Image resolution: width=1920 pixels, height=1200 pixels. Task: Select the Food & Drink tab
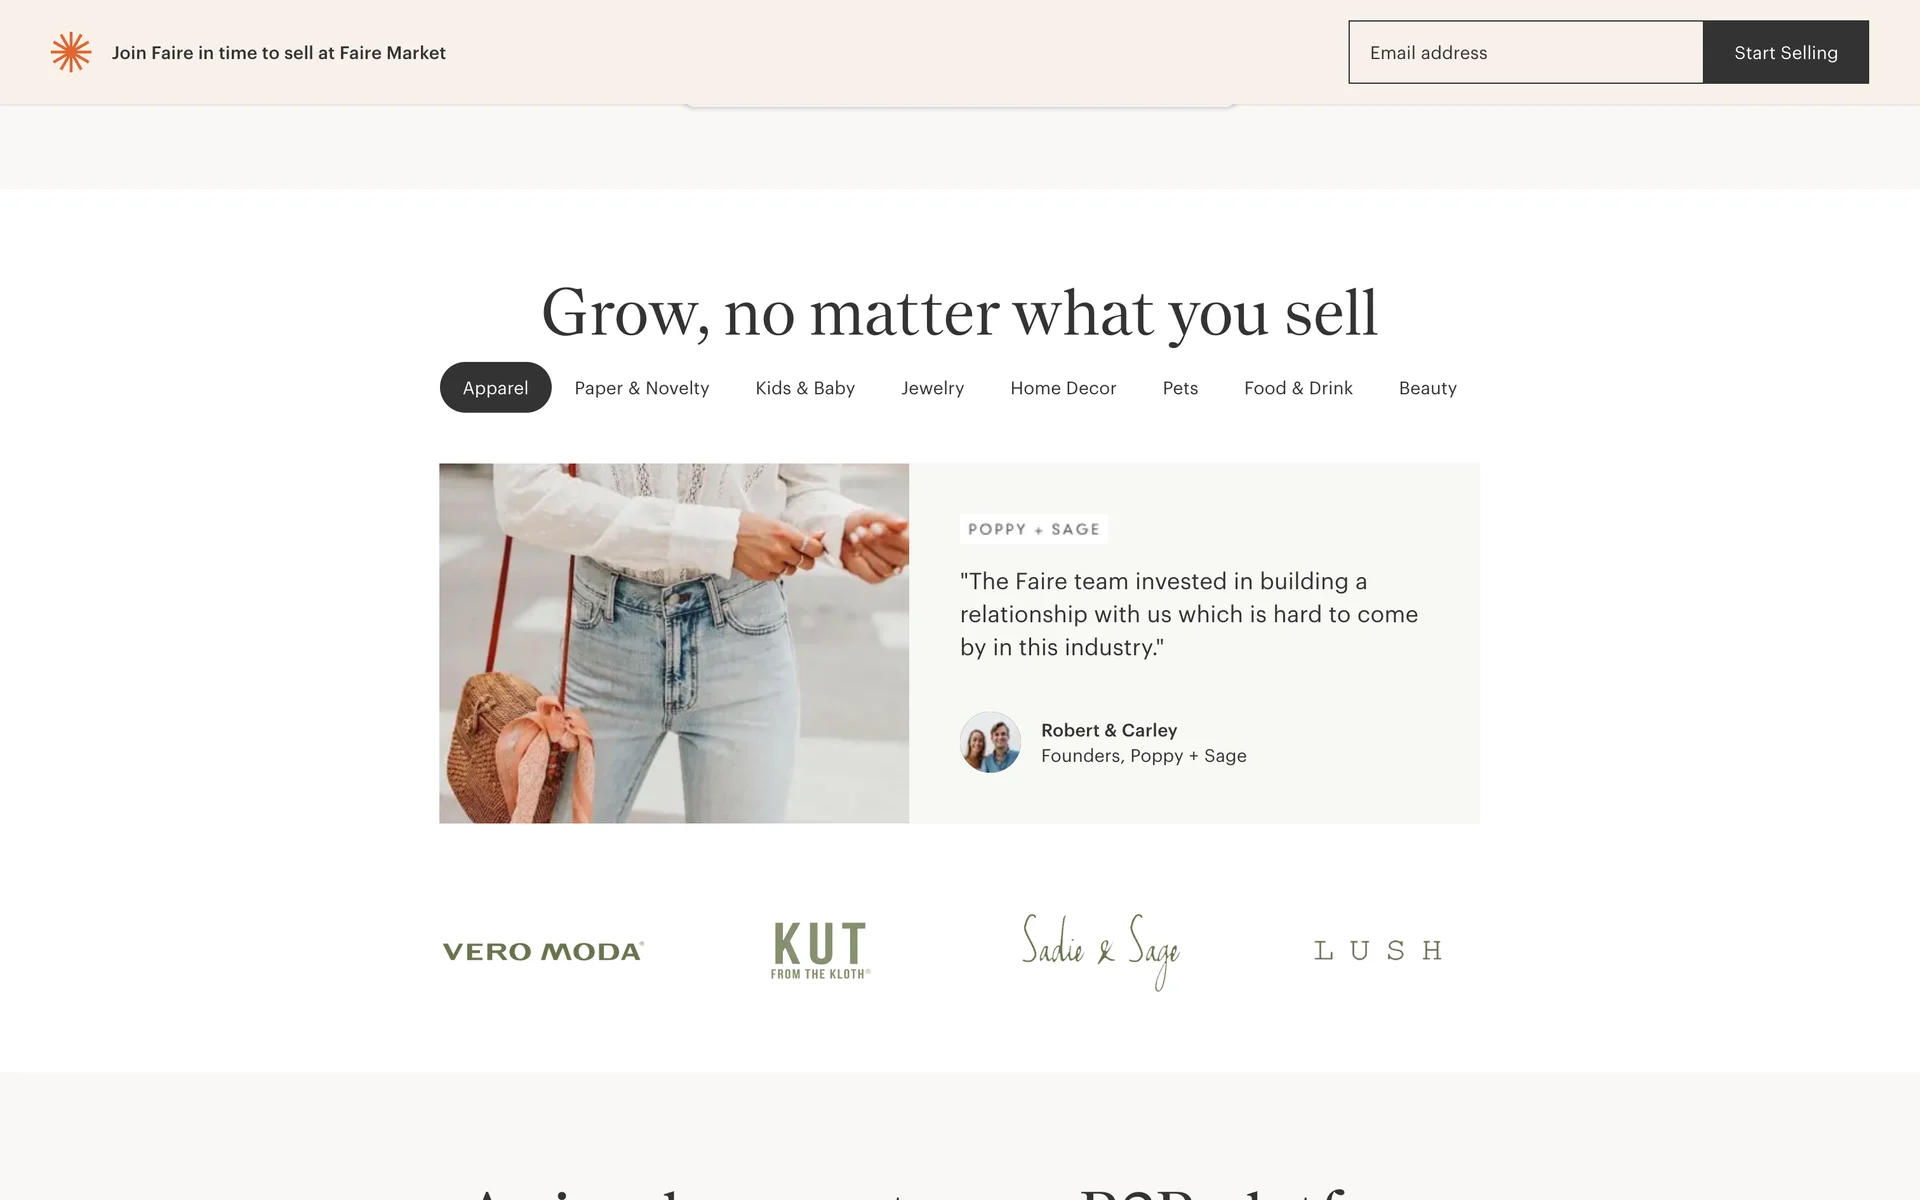pos(1298,388)
